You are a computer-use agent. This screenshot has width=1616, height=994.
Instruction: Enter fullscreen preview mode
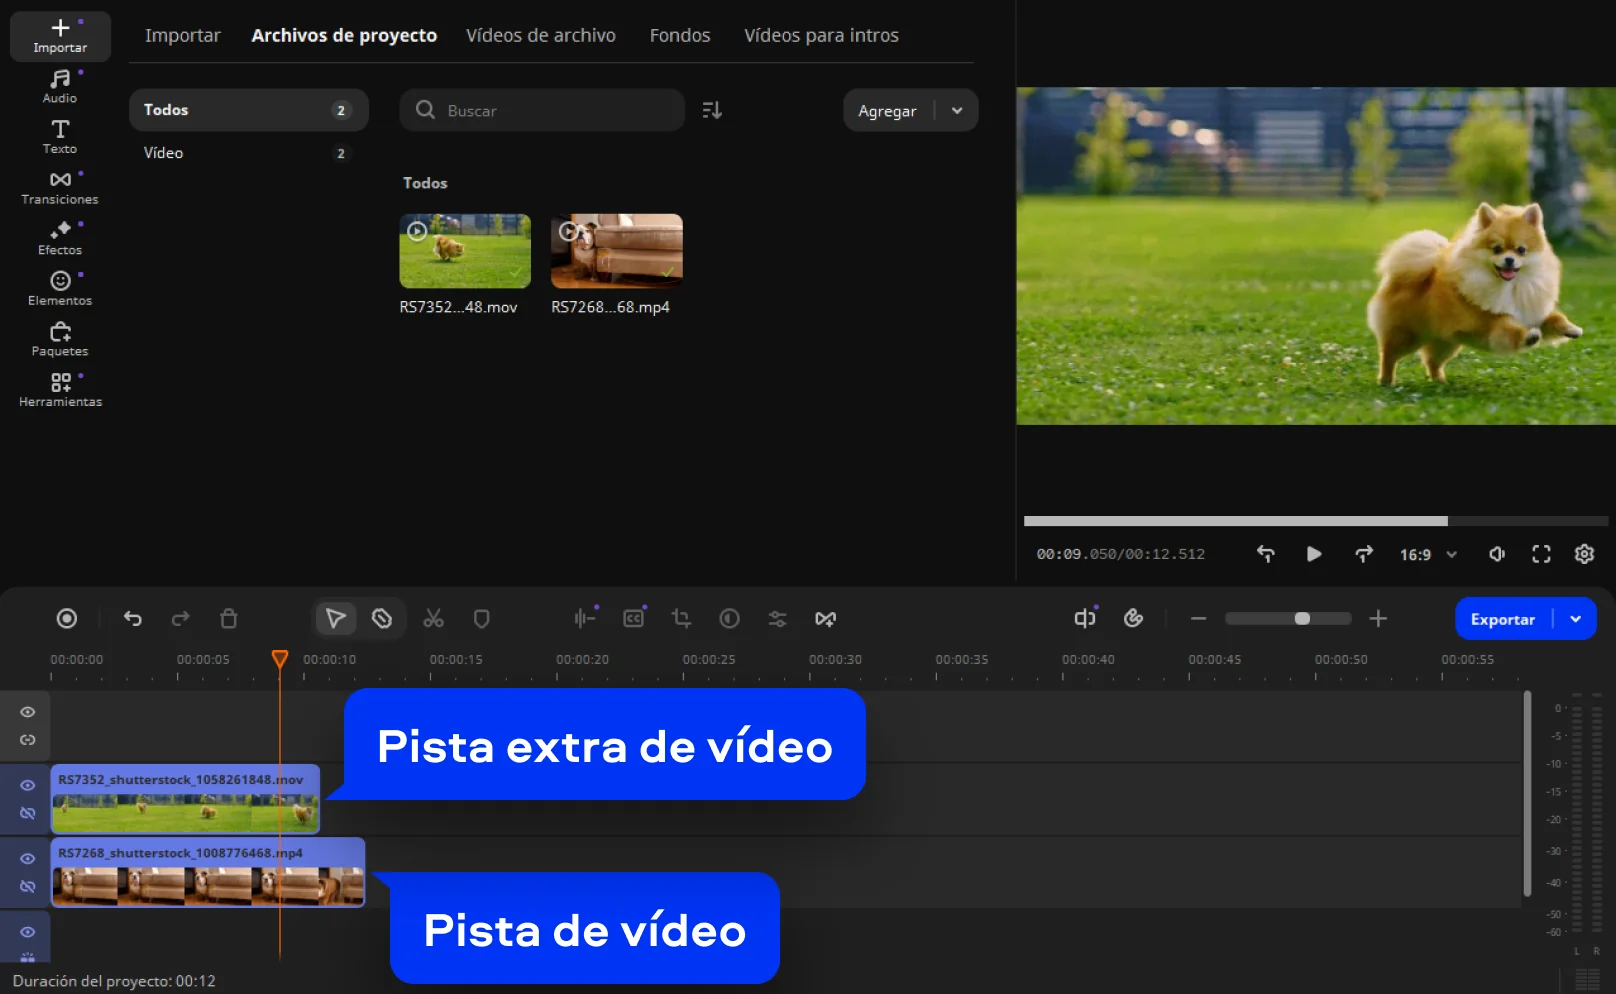pos(1541,554)
